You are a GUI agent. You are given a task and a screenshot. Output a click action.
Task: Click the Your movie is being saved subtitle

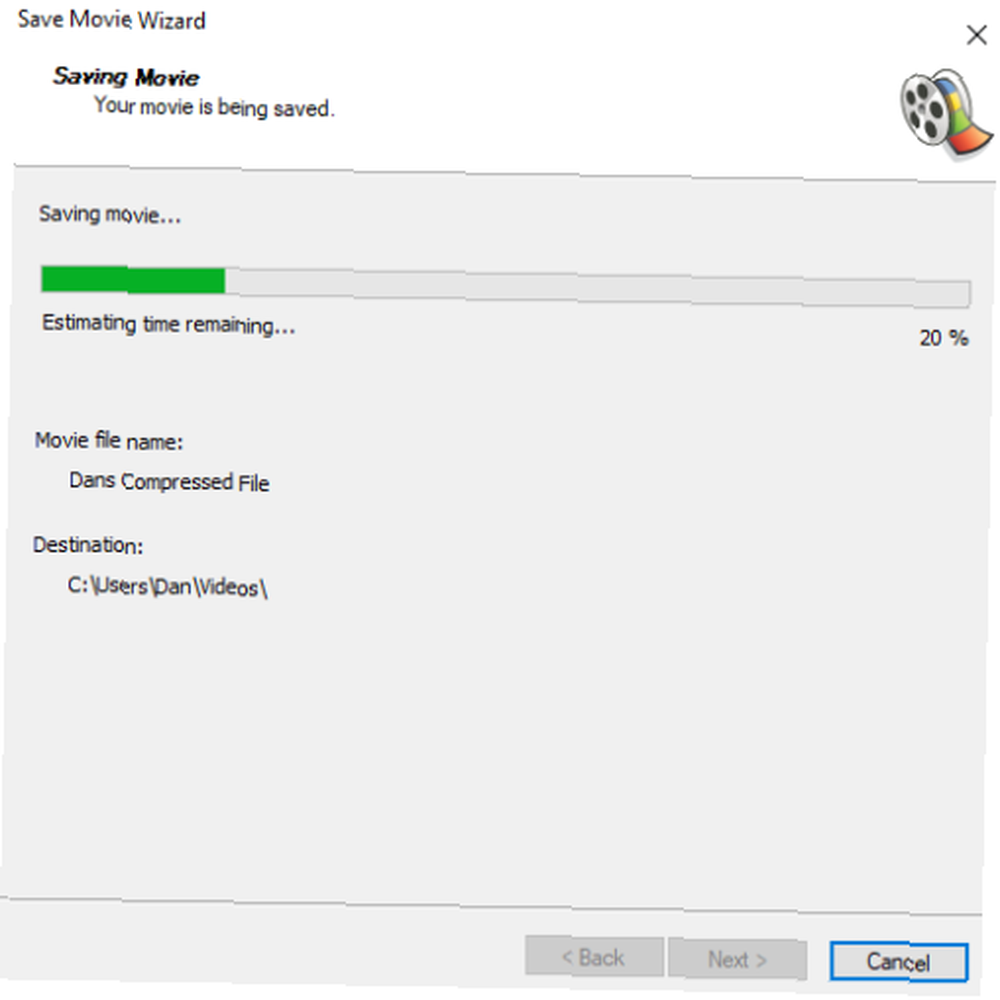(x=214, y=107)
